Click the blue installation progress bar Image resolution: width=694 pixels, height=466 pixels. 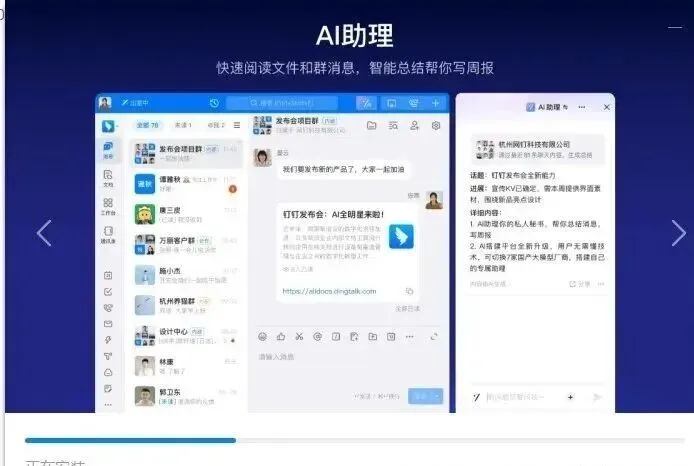point(131,440)
